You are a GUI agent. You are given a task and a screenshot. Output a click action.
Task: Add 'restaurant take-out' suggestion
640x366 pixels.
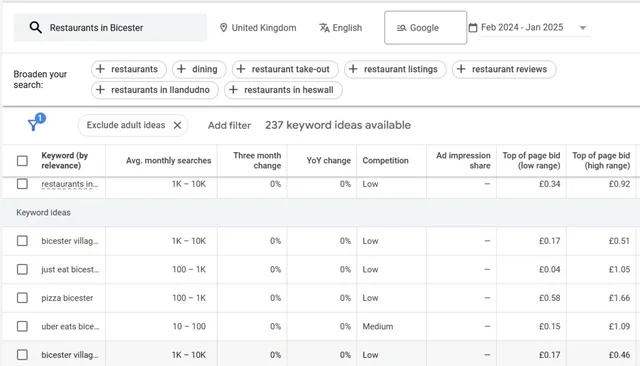point(285,69)
